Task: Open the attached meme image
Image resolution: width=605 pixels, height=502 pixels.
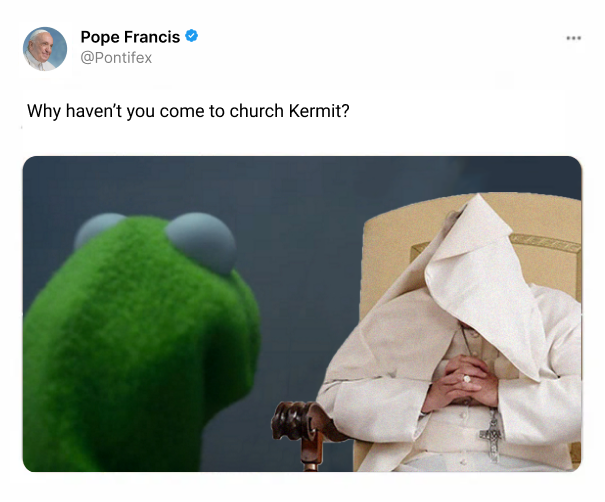Action: point(302,314)
